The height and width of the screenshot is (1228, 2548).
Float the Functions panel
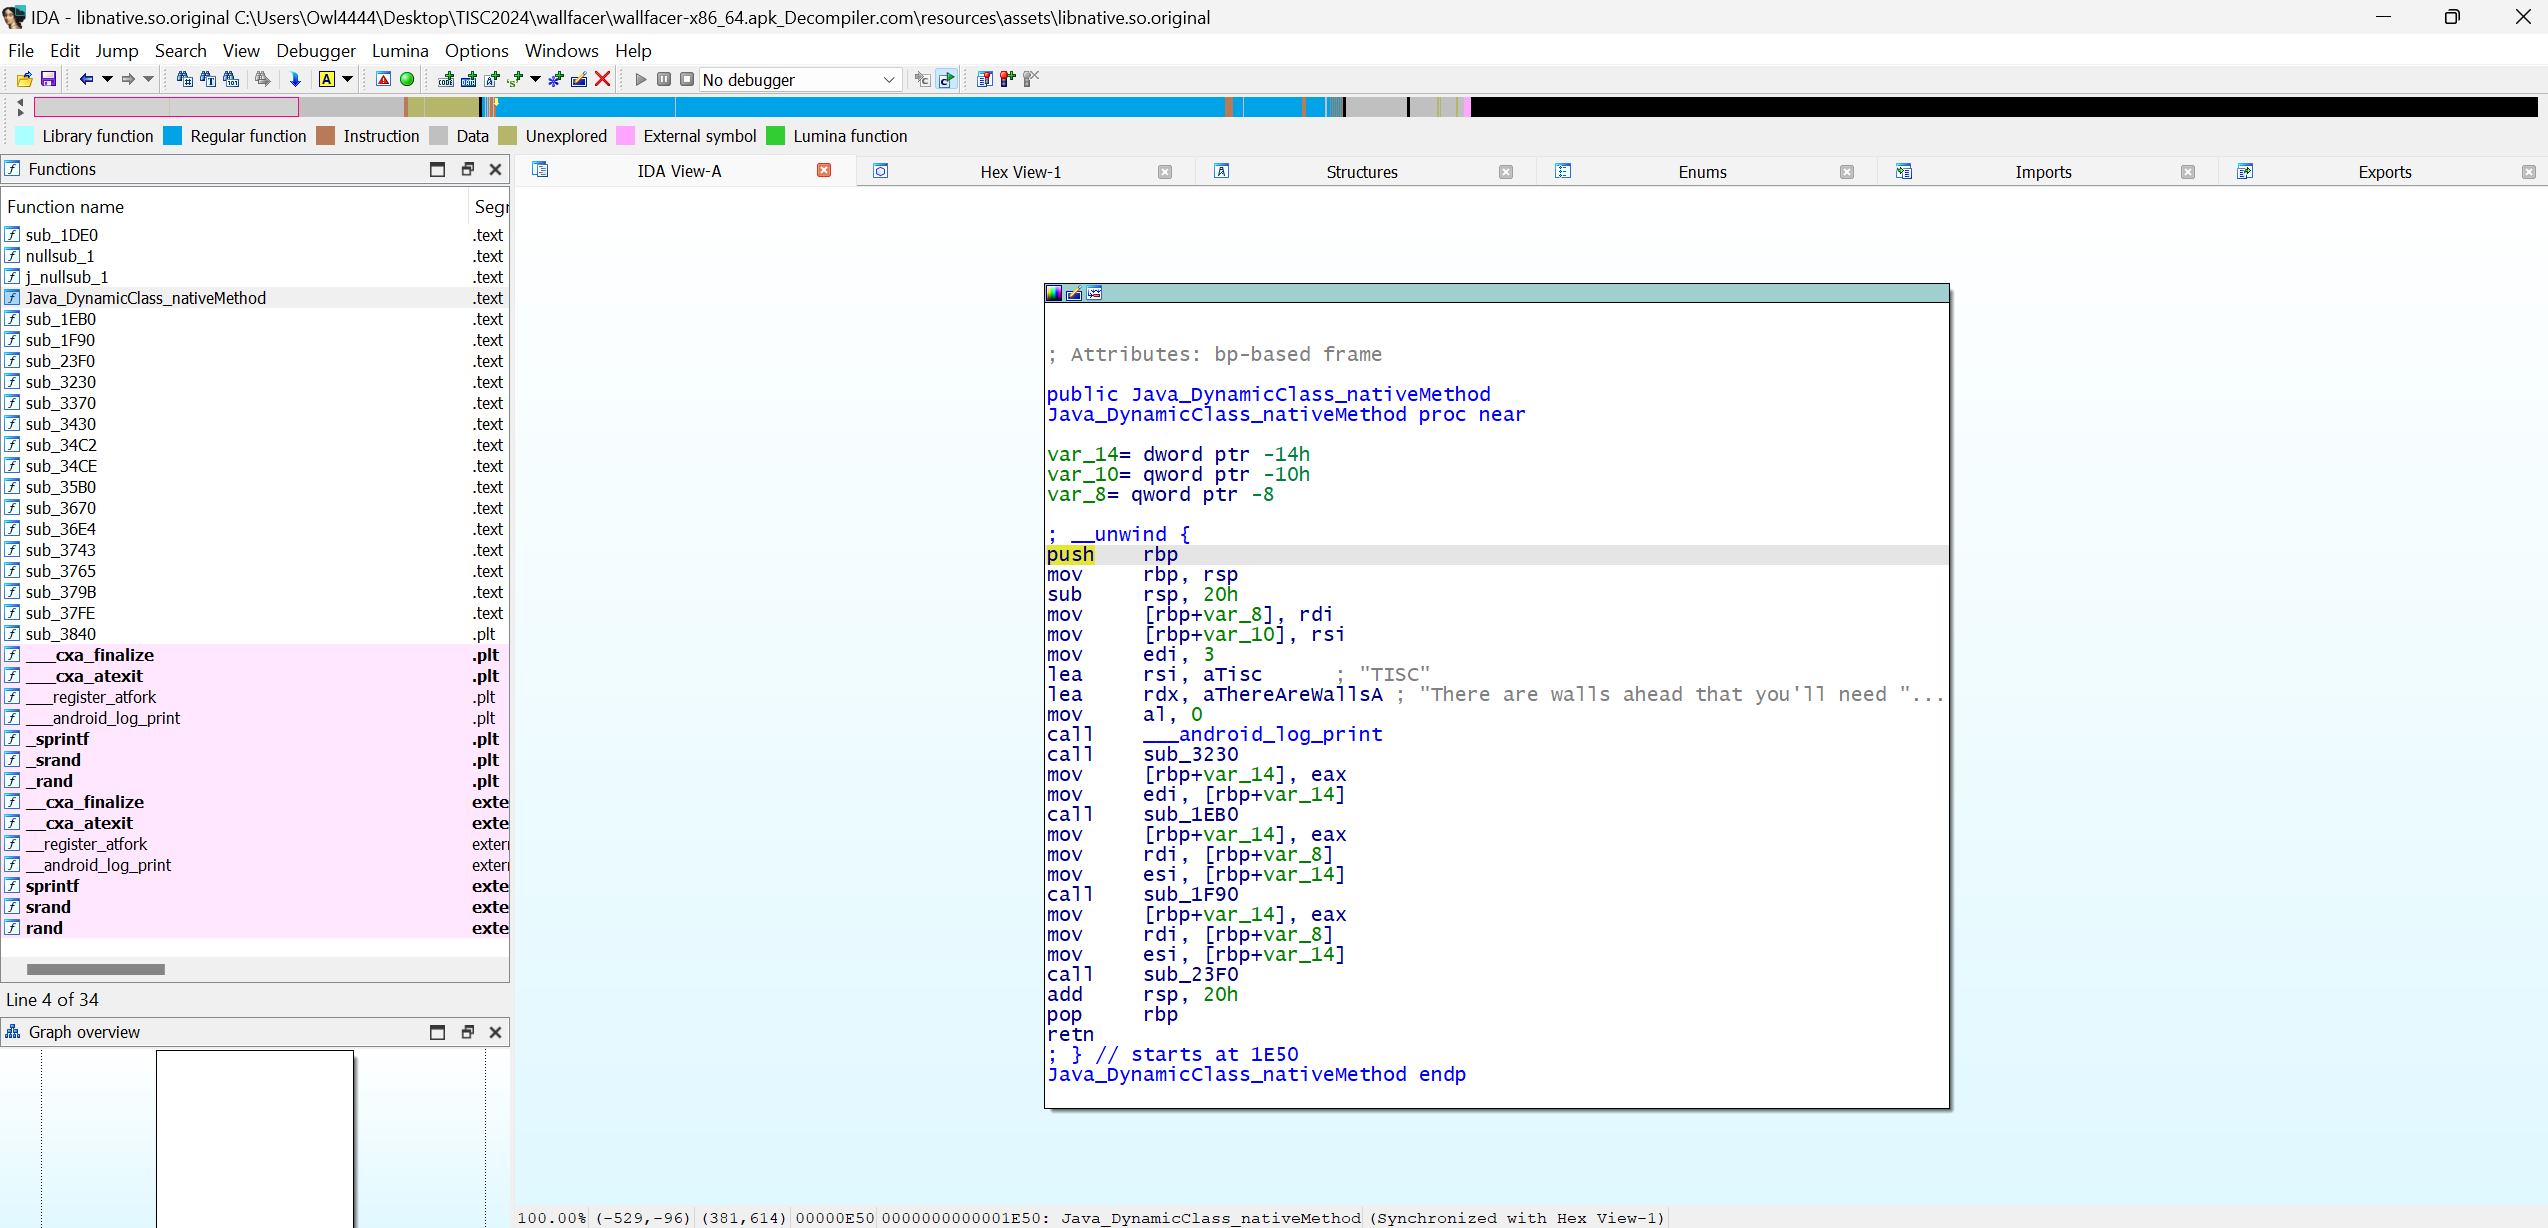(467, 169)
